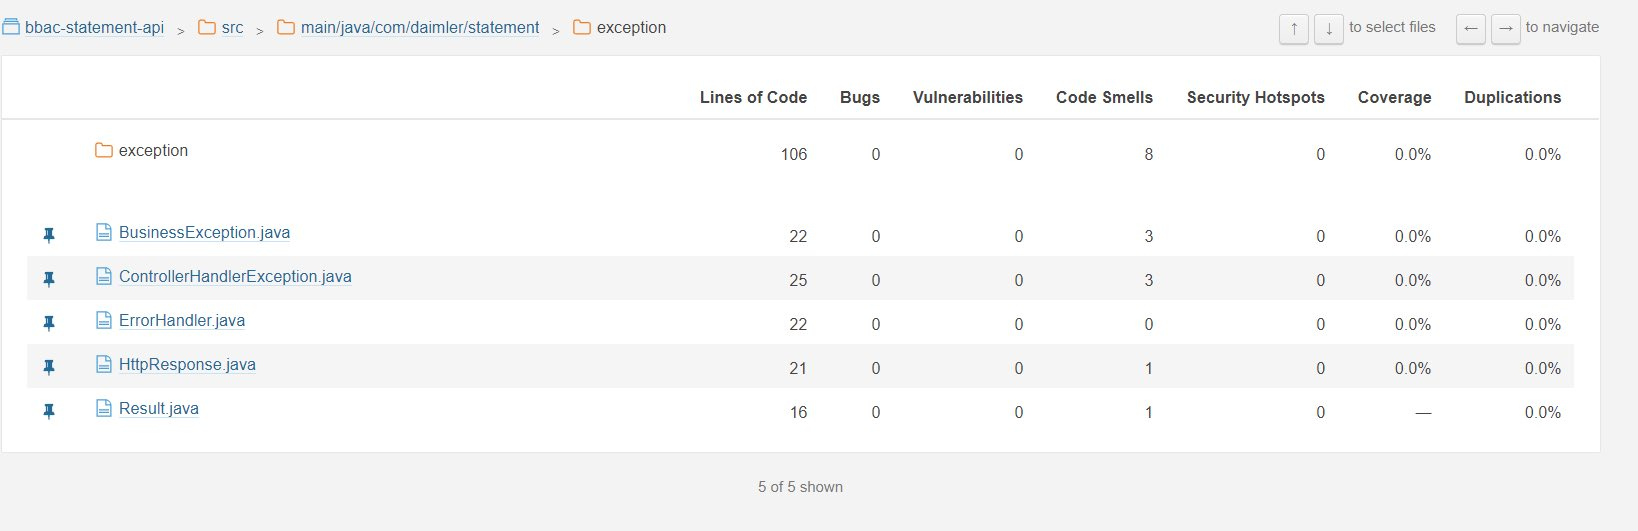Select the exception folder row

pos(800,152)
